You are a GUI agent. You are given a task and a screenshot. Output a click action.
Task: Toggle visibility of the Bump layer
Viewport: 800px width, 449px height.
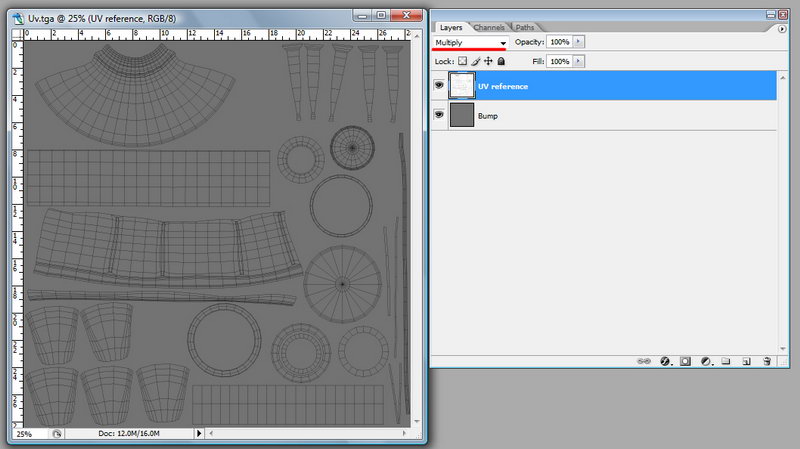[x=439, y=116]
